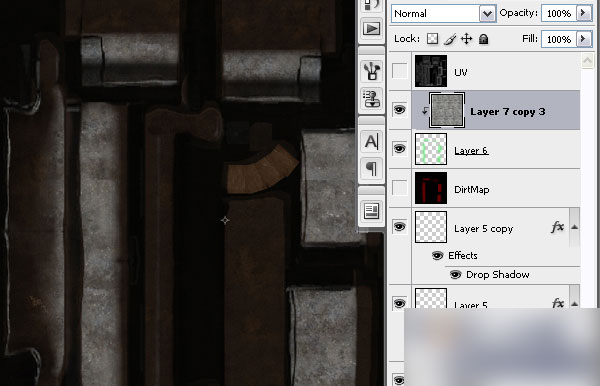Click the fx icon on Layer 5
Screen dimensions: 600x386
pos(558,303)
